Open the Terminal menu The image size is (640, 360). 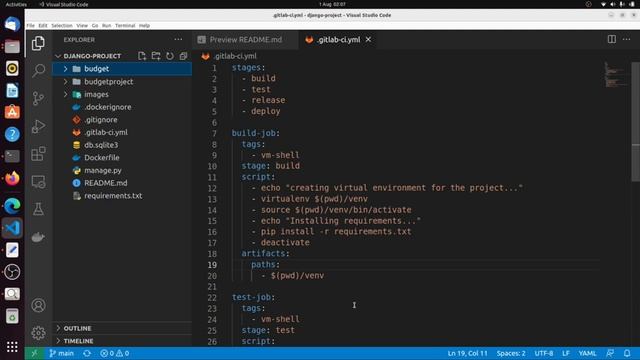125,25
